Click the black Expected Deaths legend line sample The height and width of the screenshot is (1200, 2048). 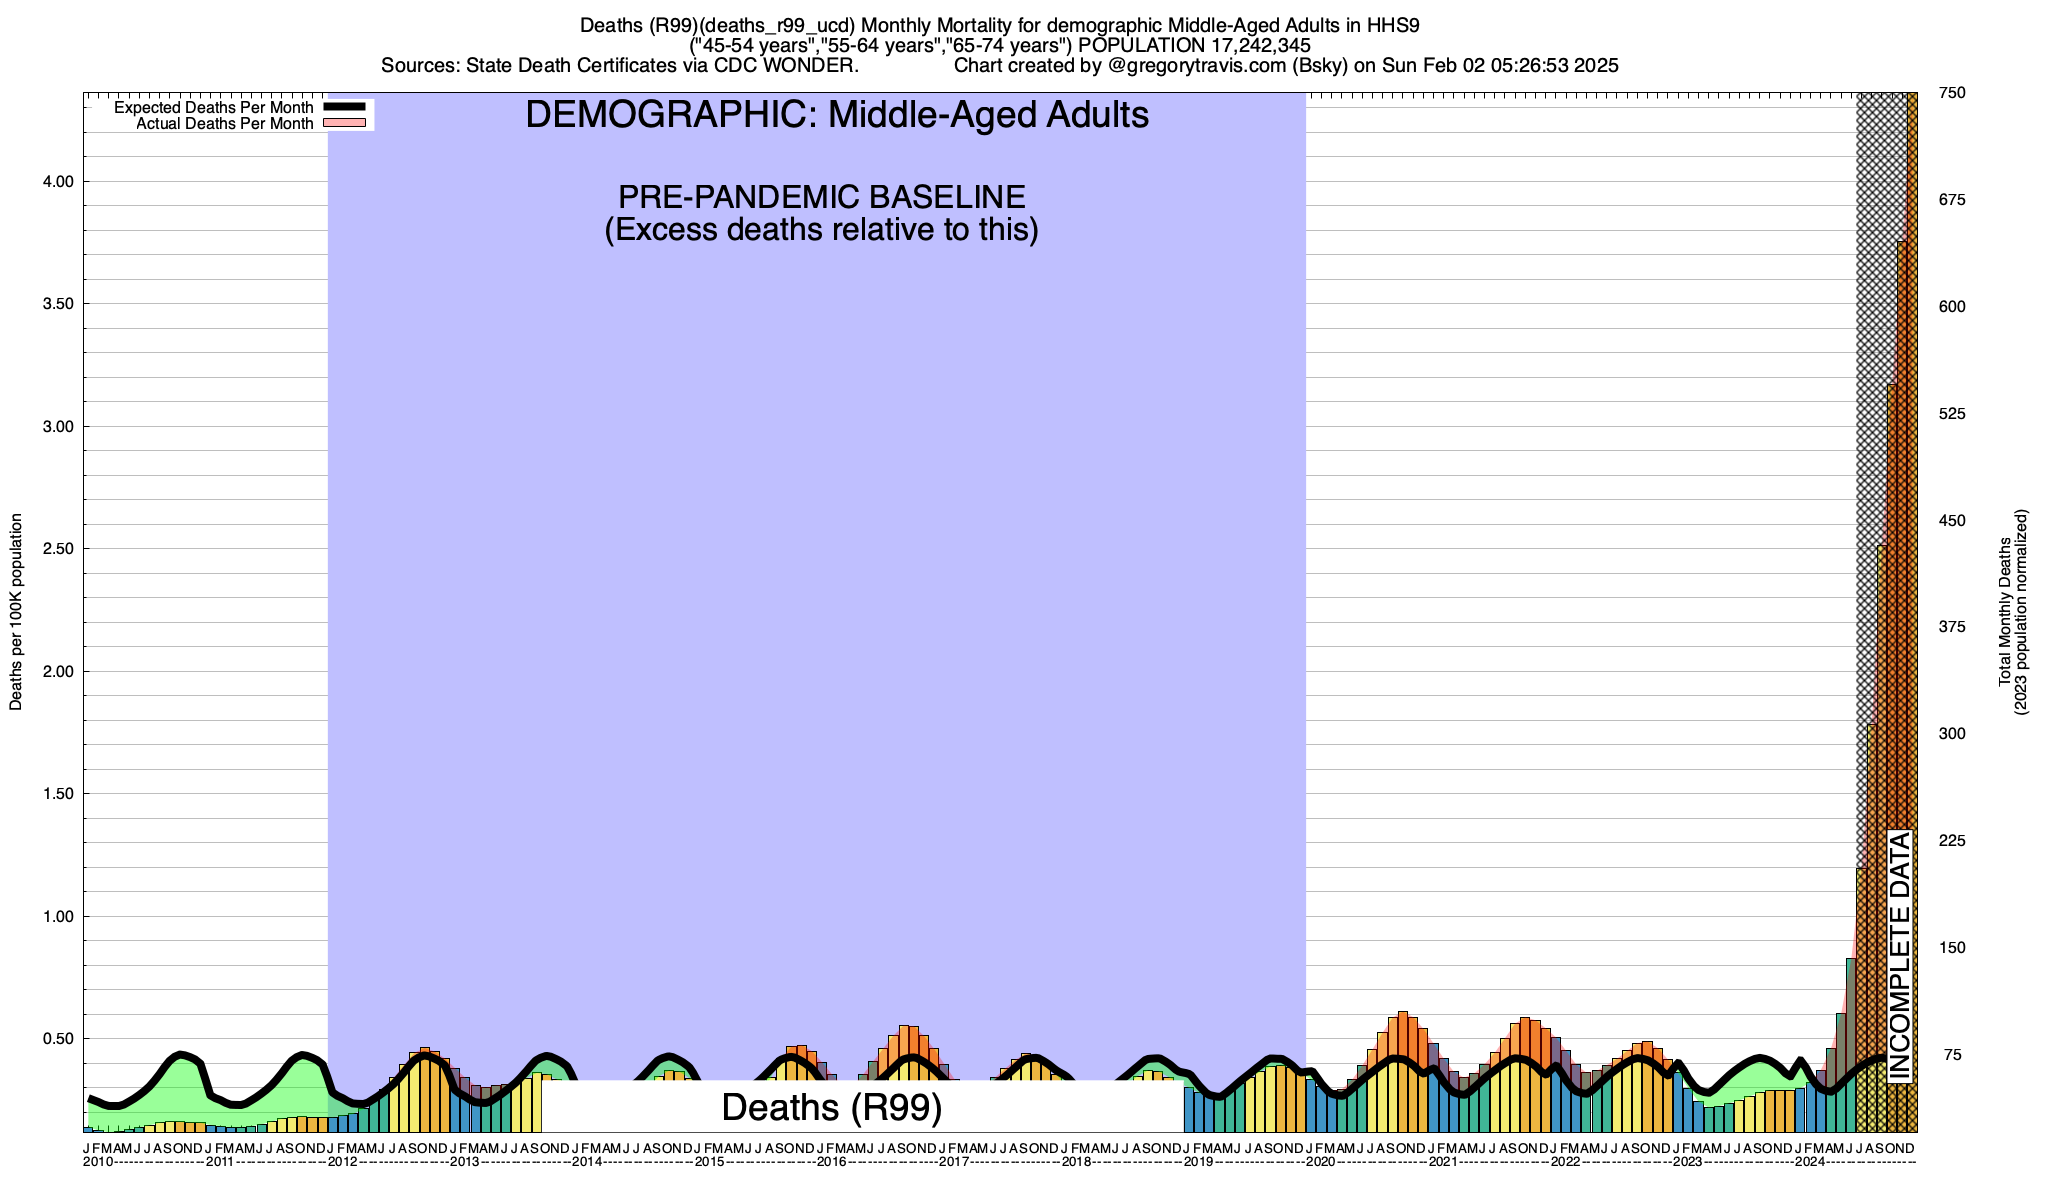point(346,107)
